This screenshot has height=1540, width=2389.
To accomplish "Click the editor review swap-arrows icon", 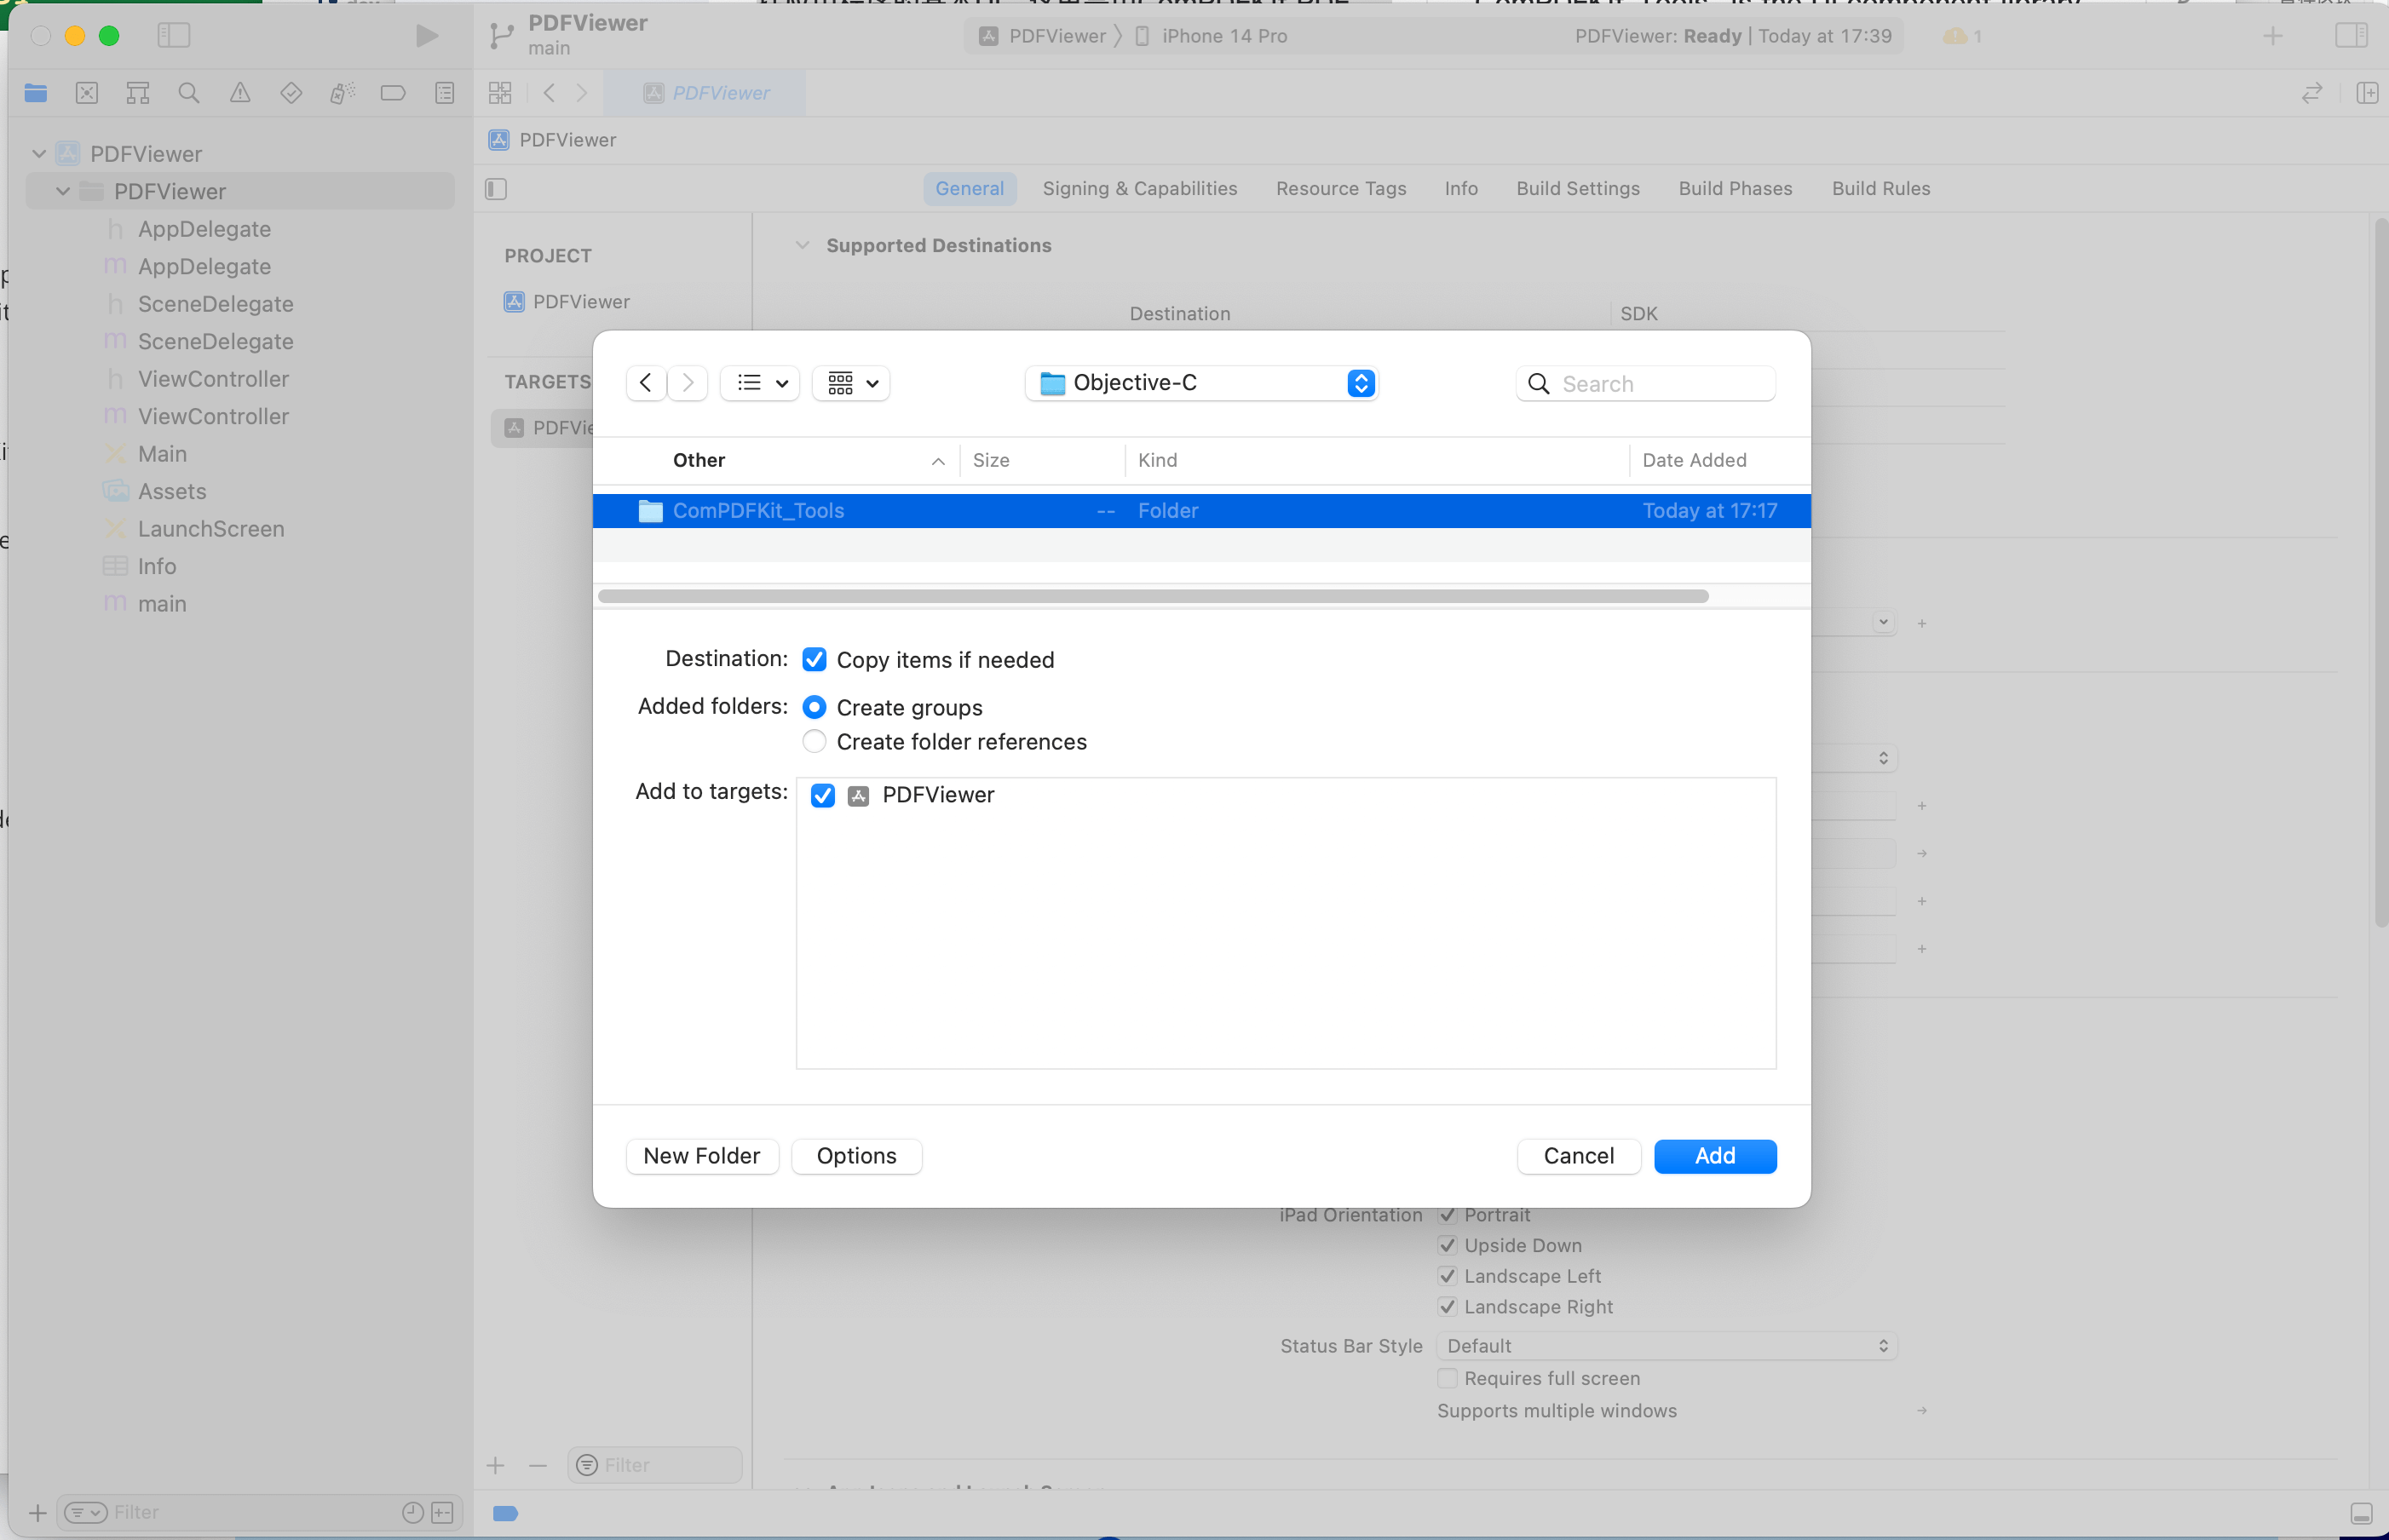I will tap(2312, 93).
